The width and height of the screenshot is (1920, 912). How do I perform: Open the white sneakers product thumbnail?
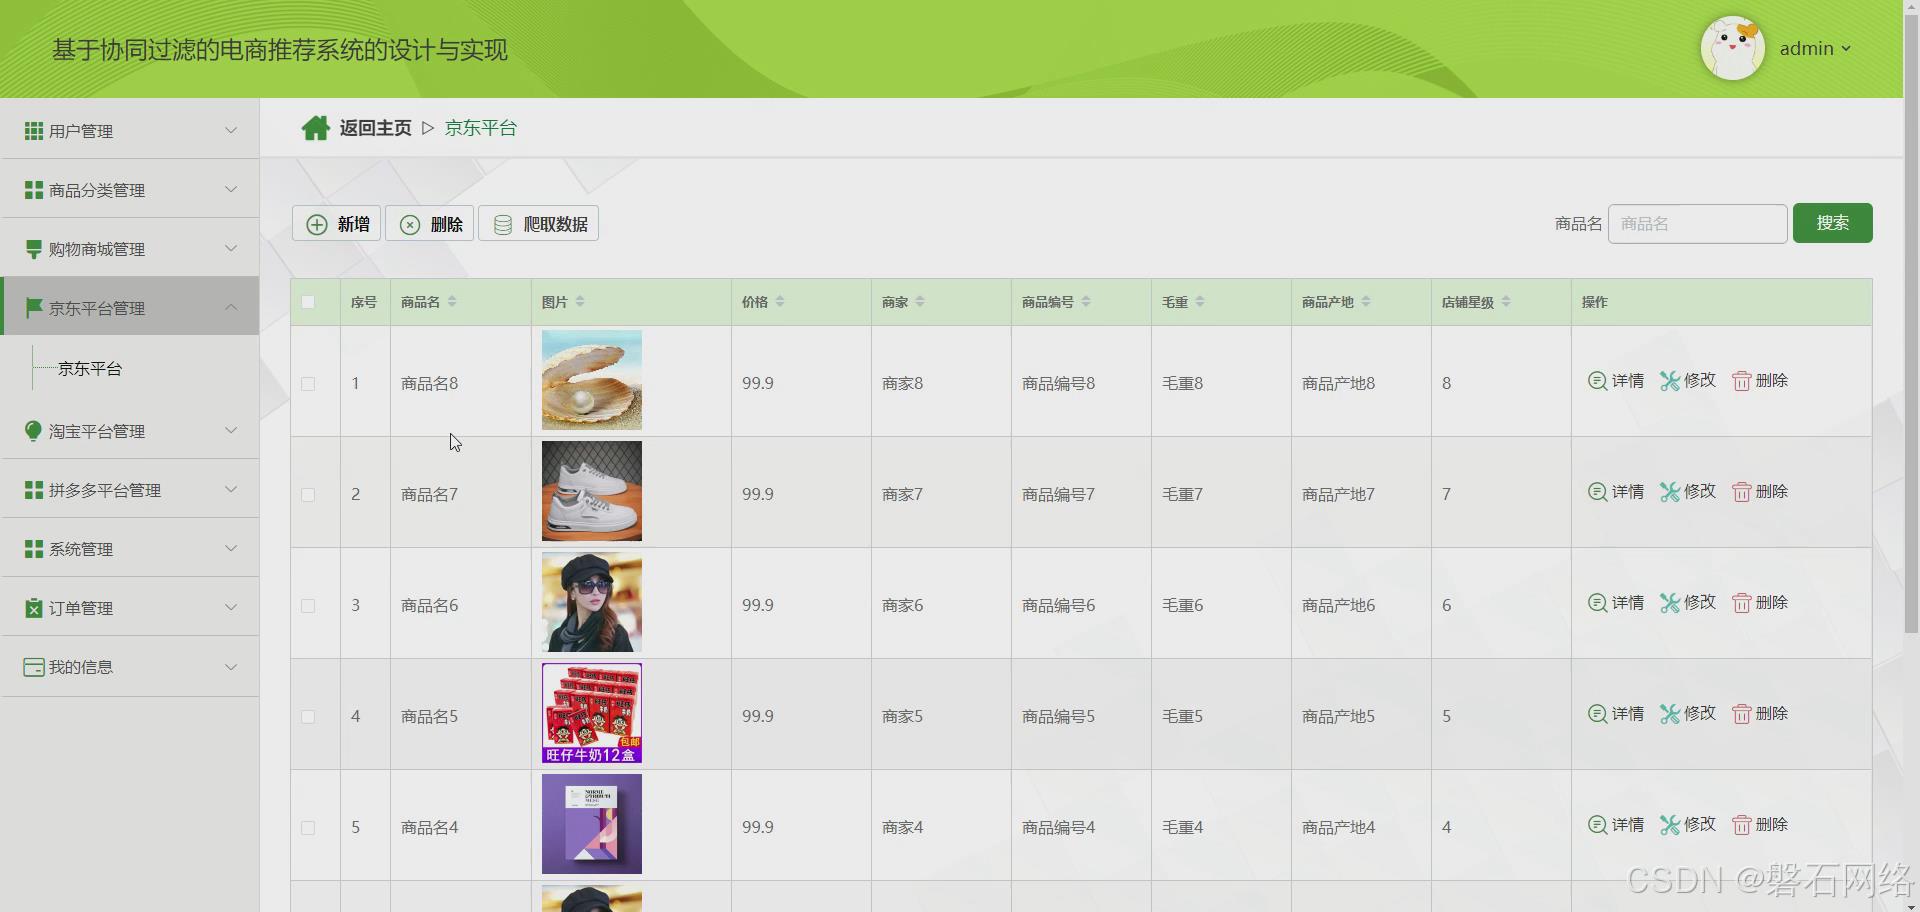(x=592, y=491)
